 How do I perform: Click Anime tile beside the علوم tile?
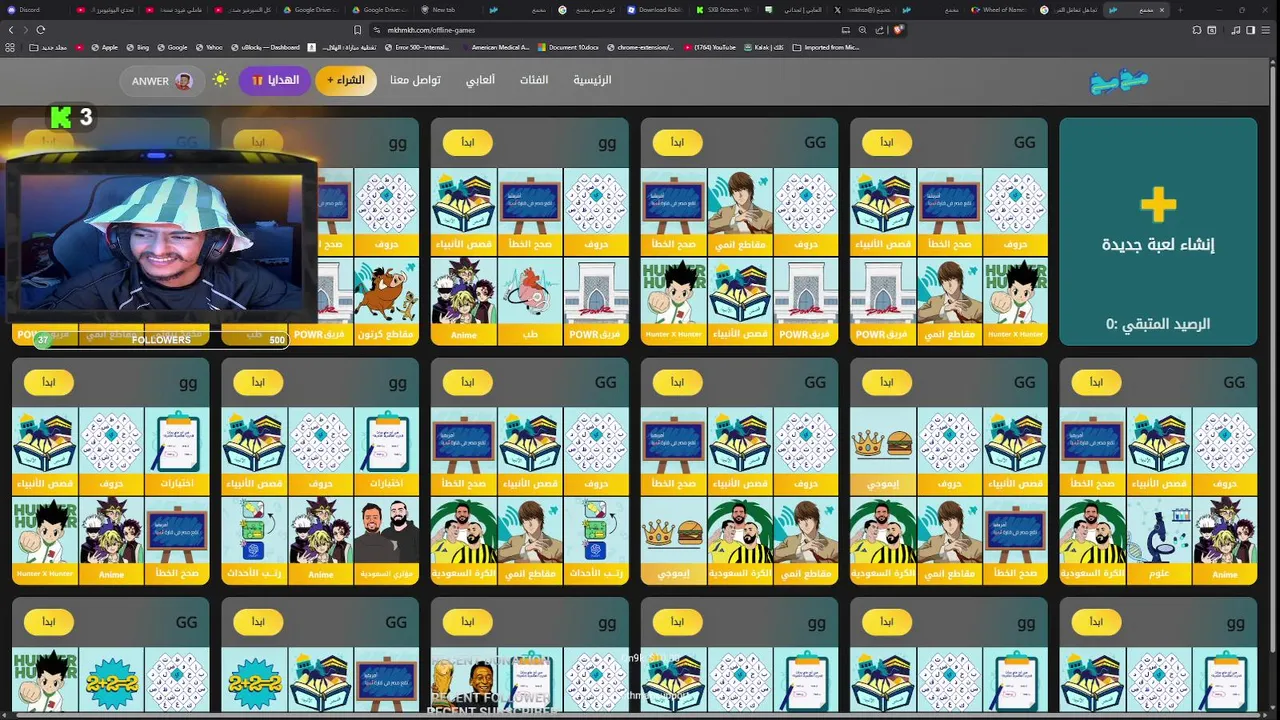pos(1225,541)
